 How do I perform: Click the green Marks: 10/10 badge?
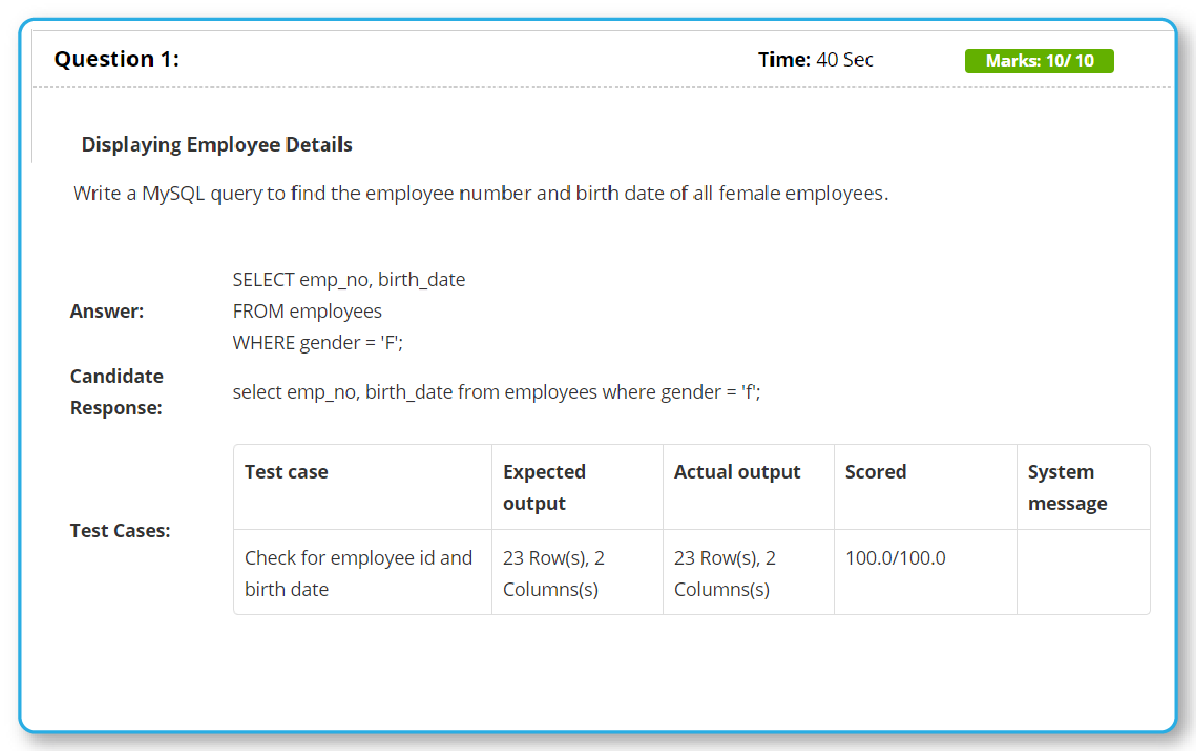point(1038,60)
